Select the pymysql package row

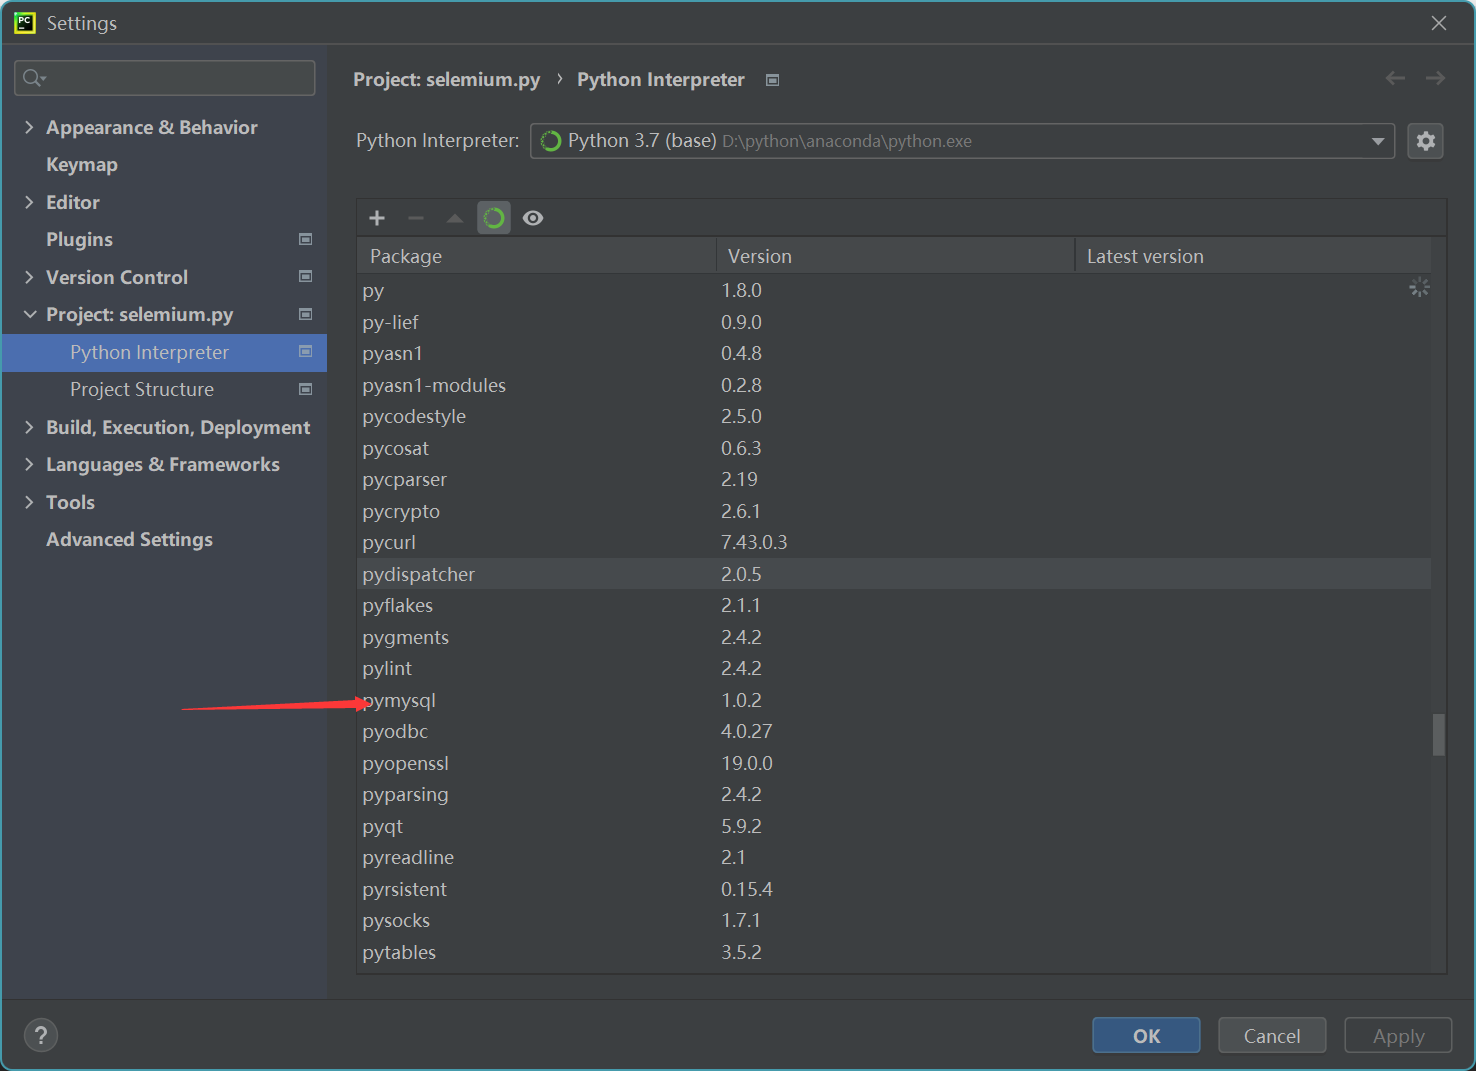[x=894, y=700]
